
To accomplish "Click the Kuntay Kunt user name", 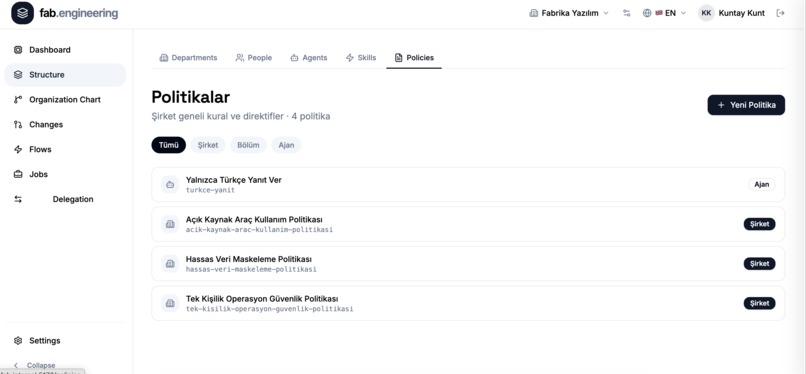I will click(x=741, y=13).
